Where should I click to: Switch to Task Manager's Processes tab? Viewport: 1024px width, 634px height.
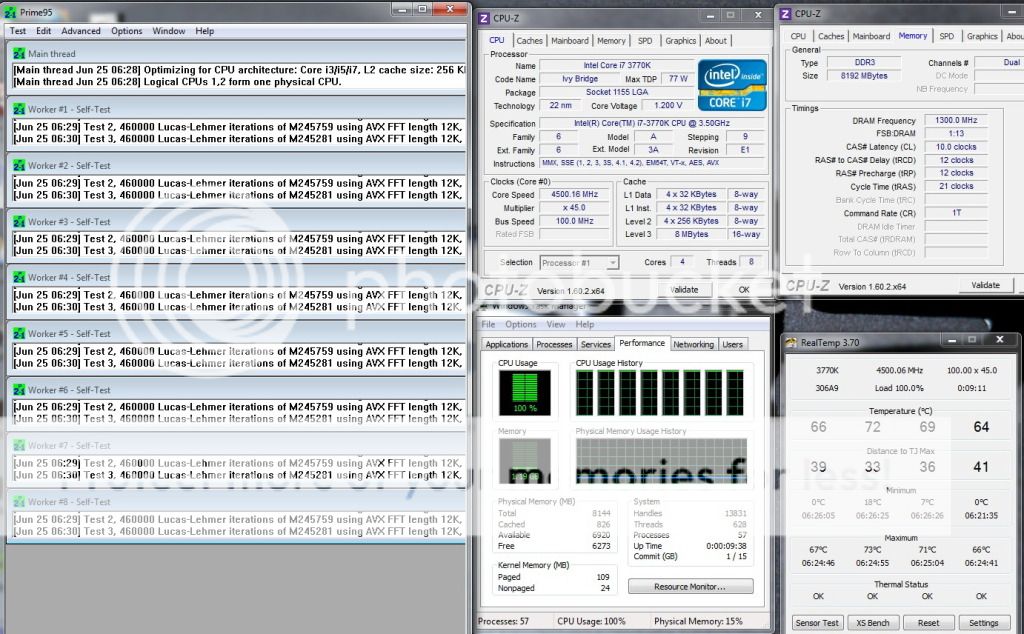pyautogui.click(x=554, y=344)
